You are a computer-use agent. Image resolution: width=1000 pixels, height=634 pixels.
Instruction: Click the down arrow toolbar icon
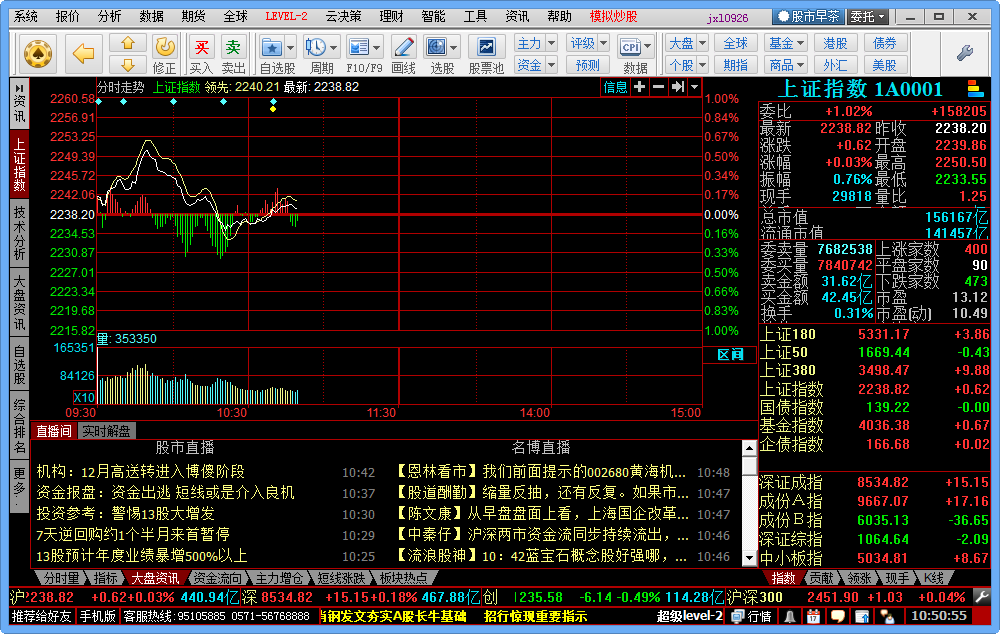pyautogui.click(x=128, y=64)
